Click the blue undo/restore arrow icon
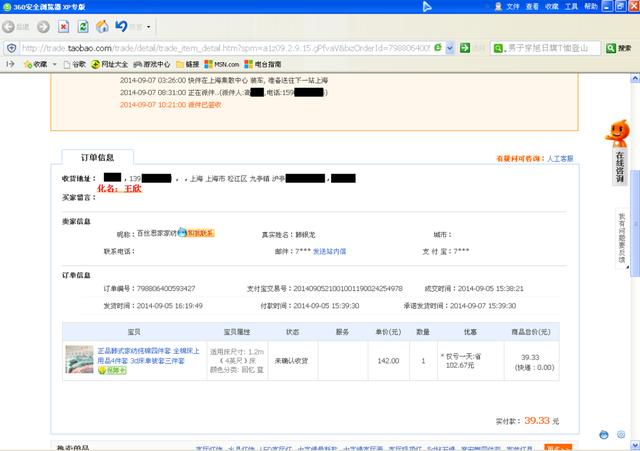The width and height of the screenshot is (640, 451). pos(121,26)
